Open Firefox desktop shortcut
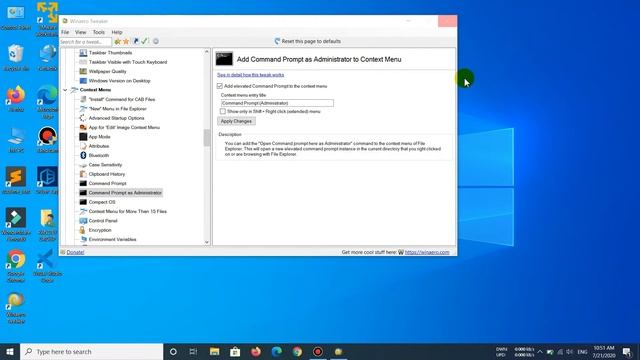Image resolution: width=640 pixels, height=360 pixels. tap(16, 98)
